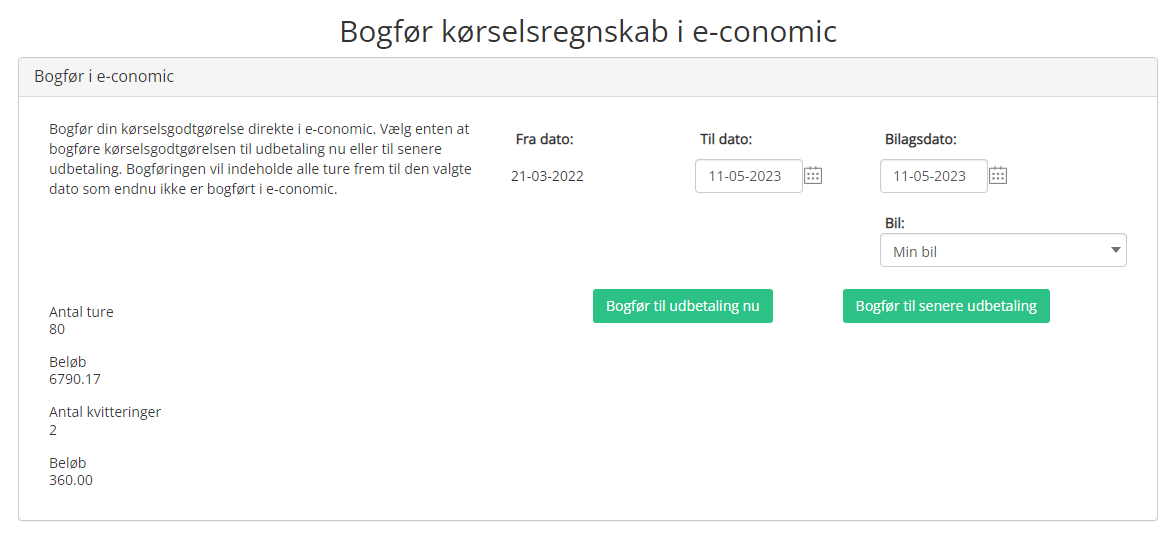This screenshot has width=1167, height=537.
Task: Open the calendar picker for Bilagsdato
Action: point(997,176)
